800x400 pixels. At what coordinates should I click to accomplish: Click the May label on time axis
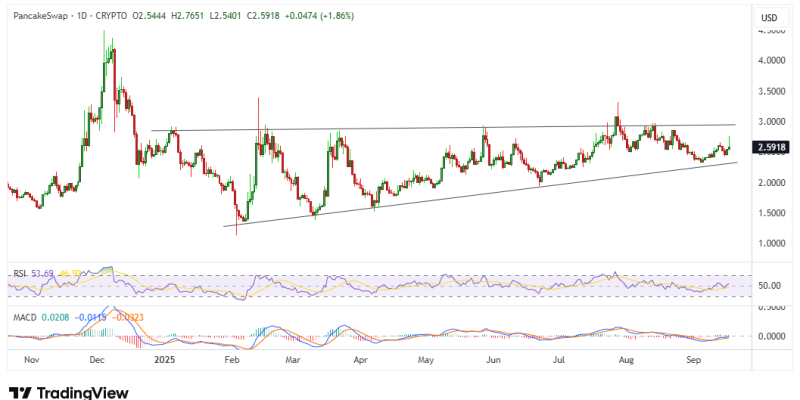coord(425,360)
